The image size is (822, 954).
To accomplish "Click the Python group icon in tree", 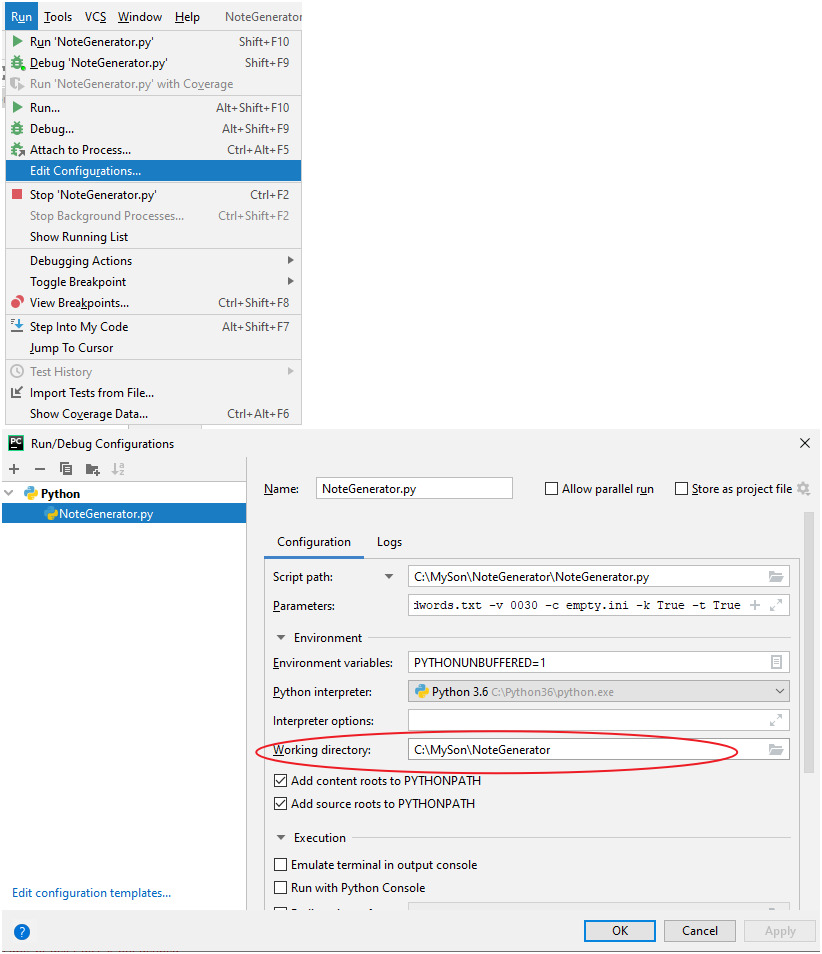I will [31, 493].
